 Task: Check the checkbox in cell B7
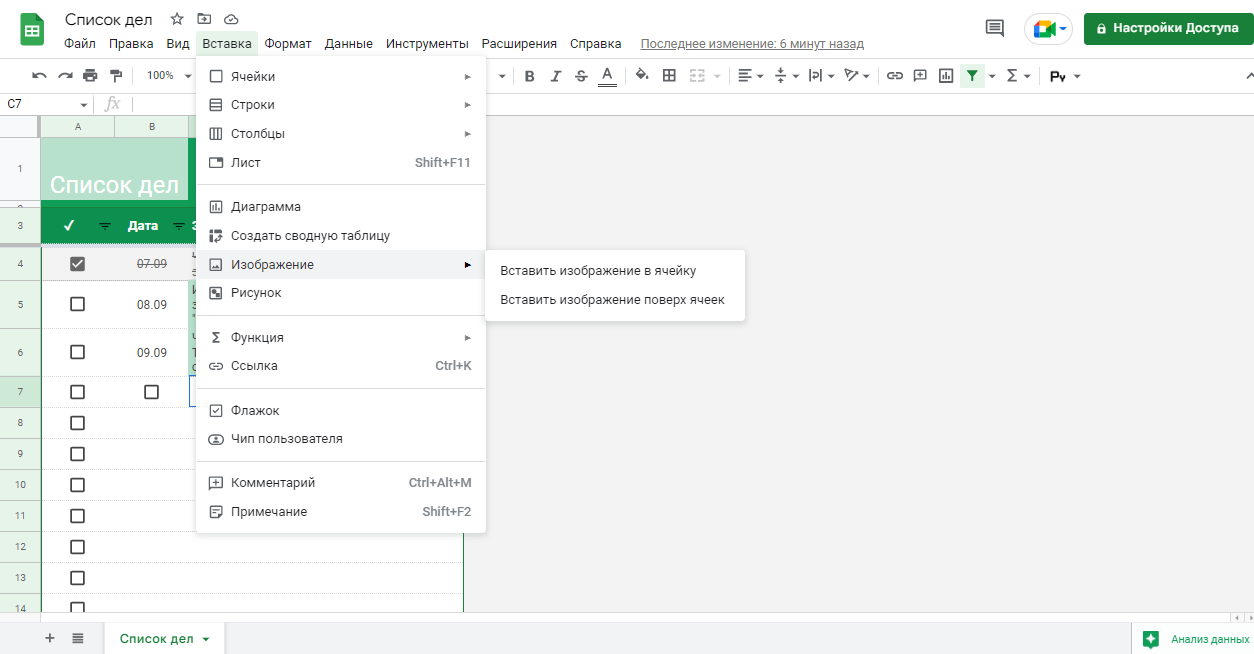pos(151,392)
